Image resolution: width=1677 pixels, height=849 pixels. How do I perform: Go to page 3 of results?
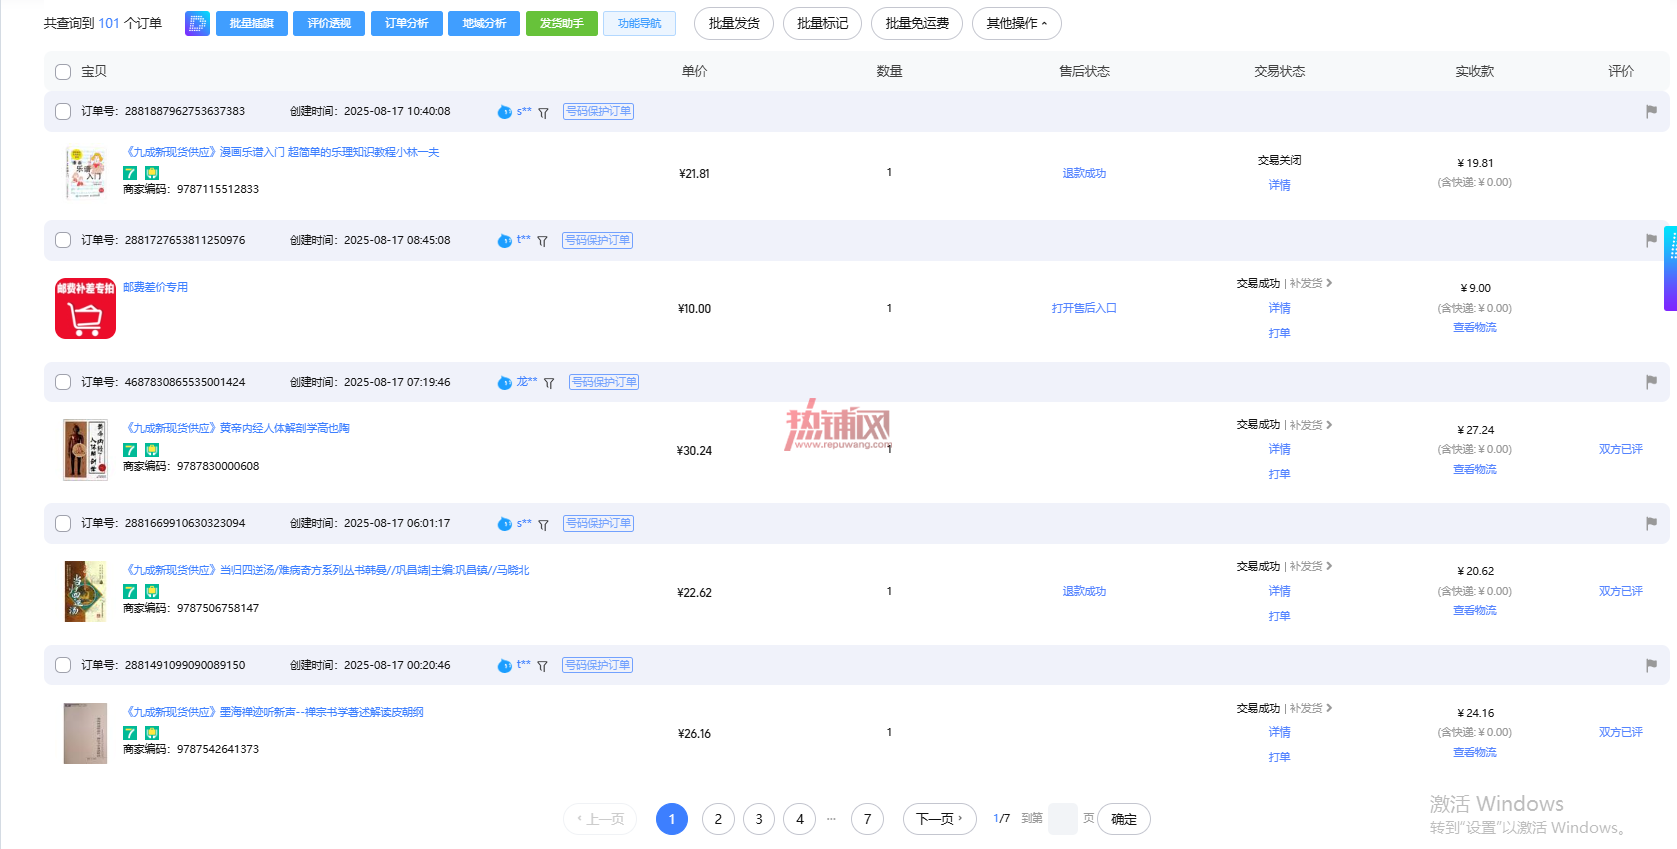point(758,819)
